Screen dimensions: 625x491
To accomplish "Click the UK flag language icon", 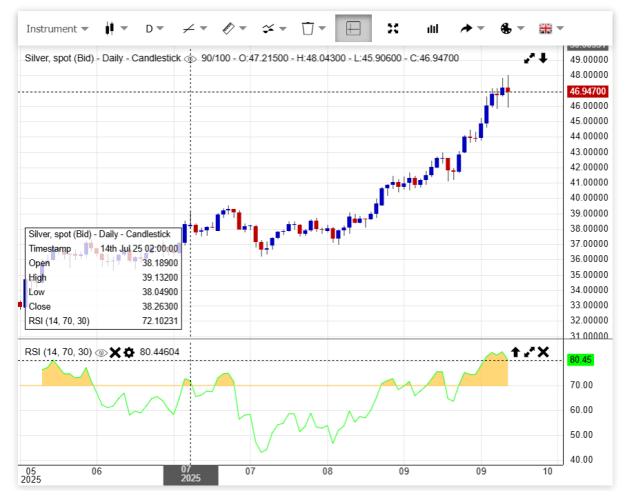I will (x=545, y=29).
